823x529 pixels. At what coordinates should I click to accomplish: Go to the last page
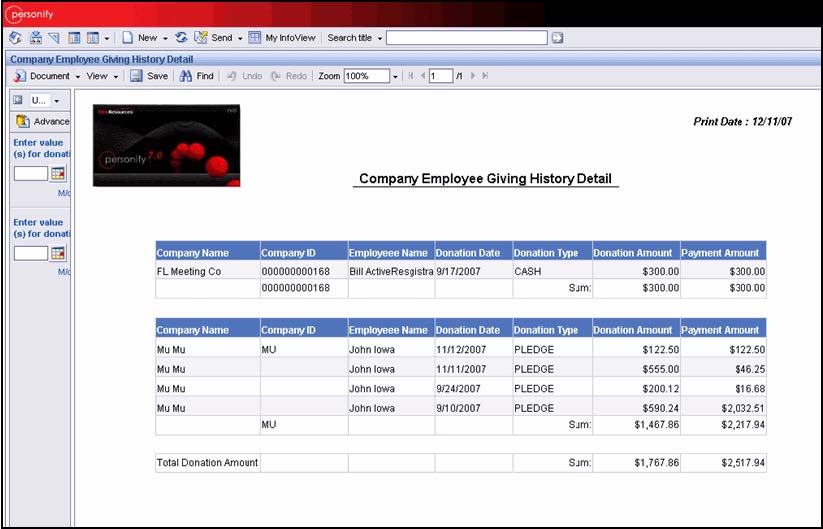(485, 76)
